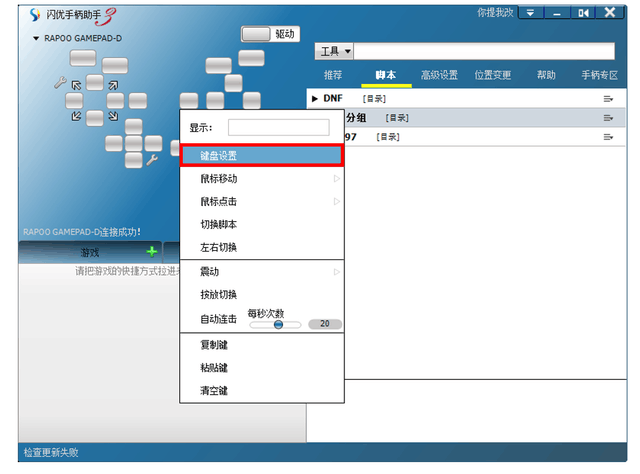Image resolution: width=640 pixels, height=474 pixels.
Task: Click the down-left diagonal arrow icon
Action: coord(76,116)
